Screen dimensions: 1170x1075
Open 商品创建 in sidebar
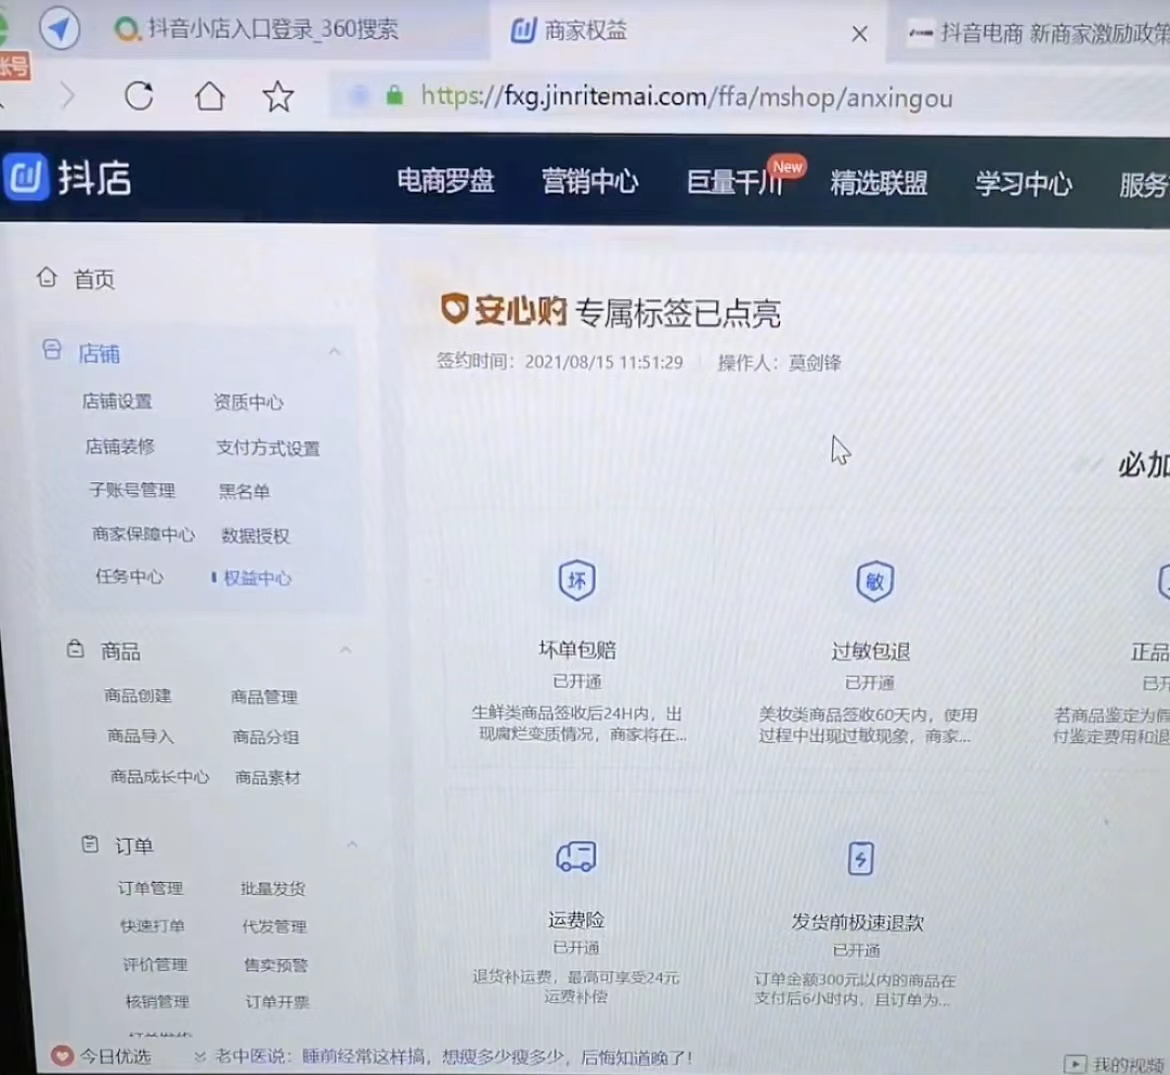137,695
